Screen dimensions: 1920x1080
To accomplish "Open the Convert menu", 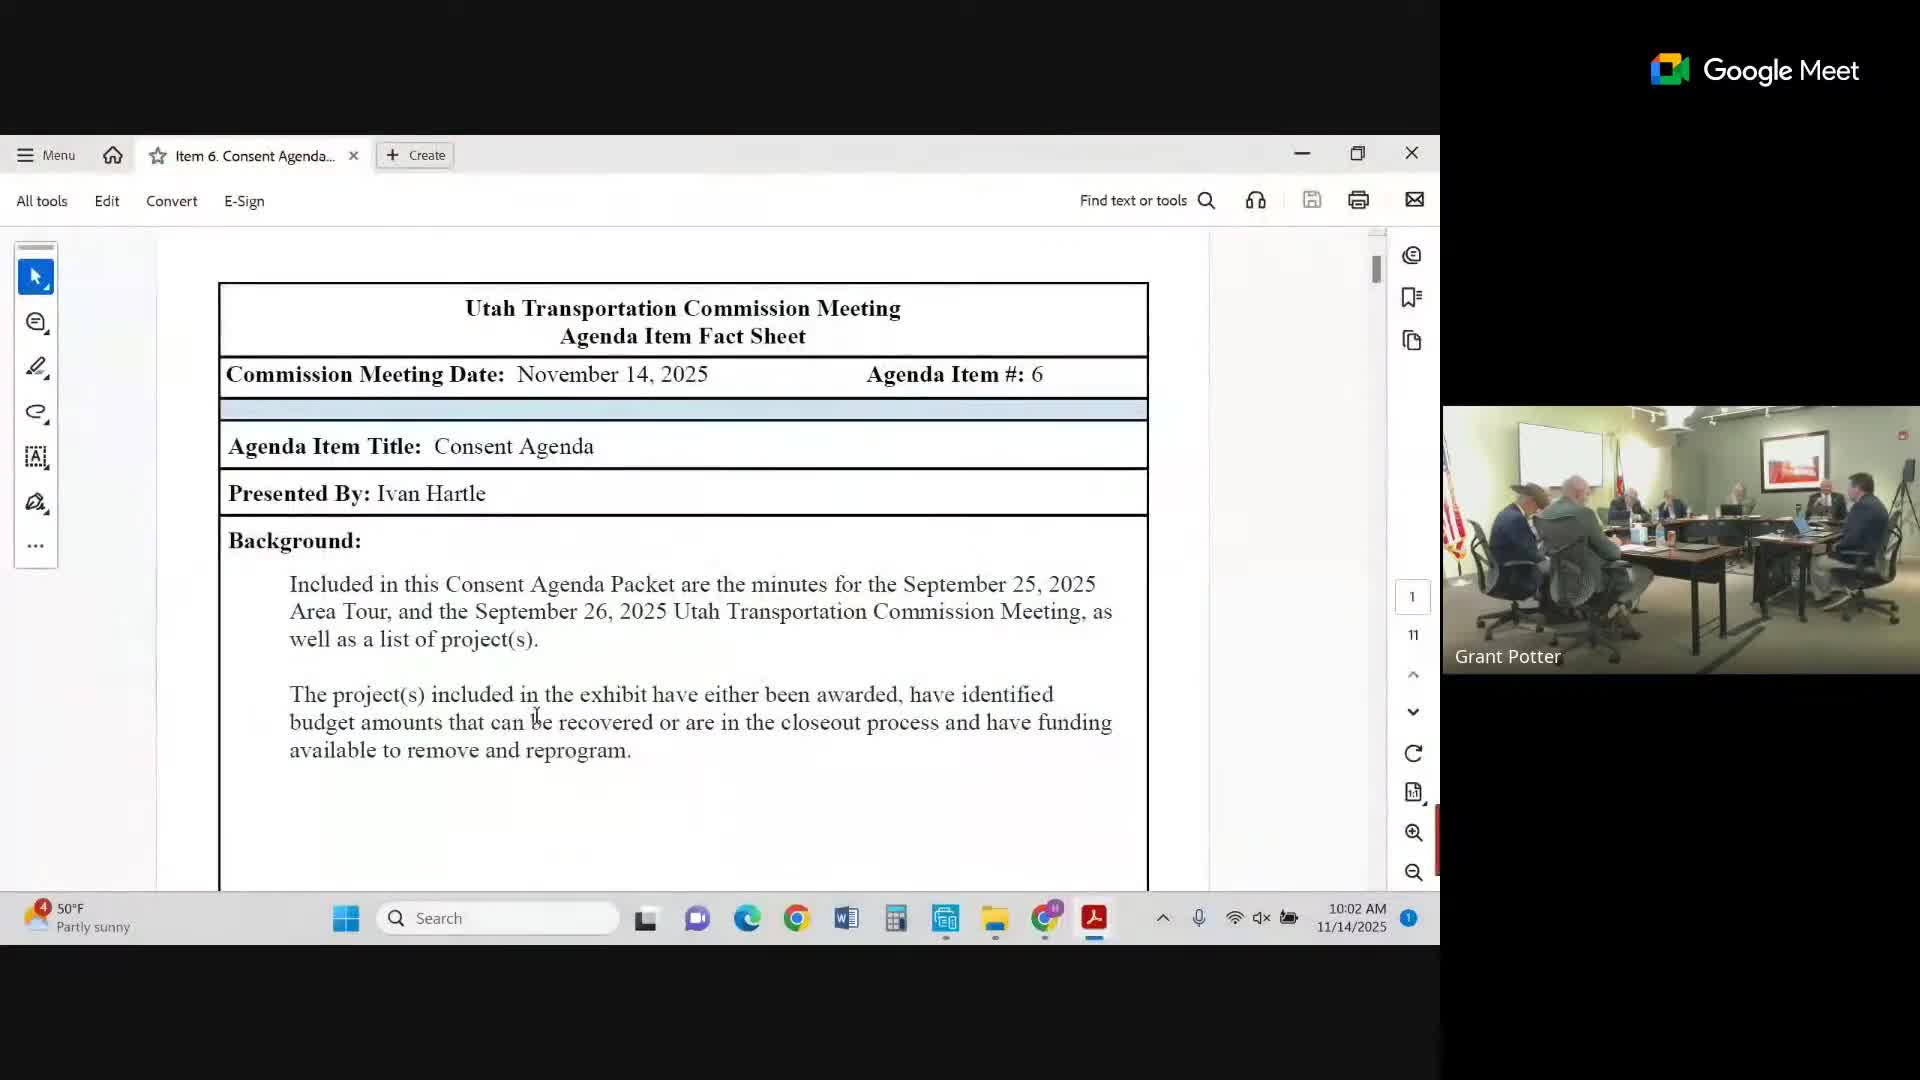I will pos(171,201).
